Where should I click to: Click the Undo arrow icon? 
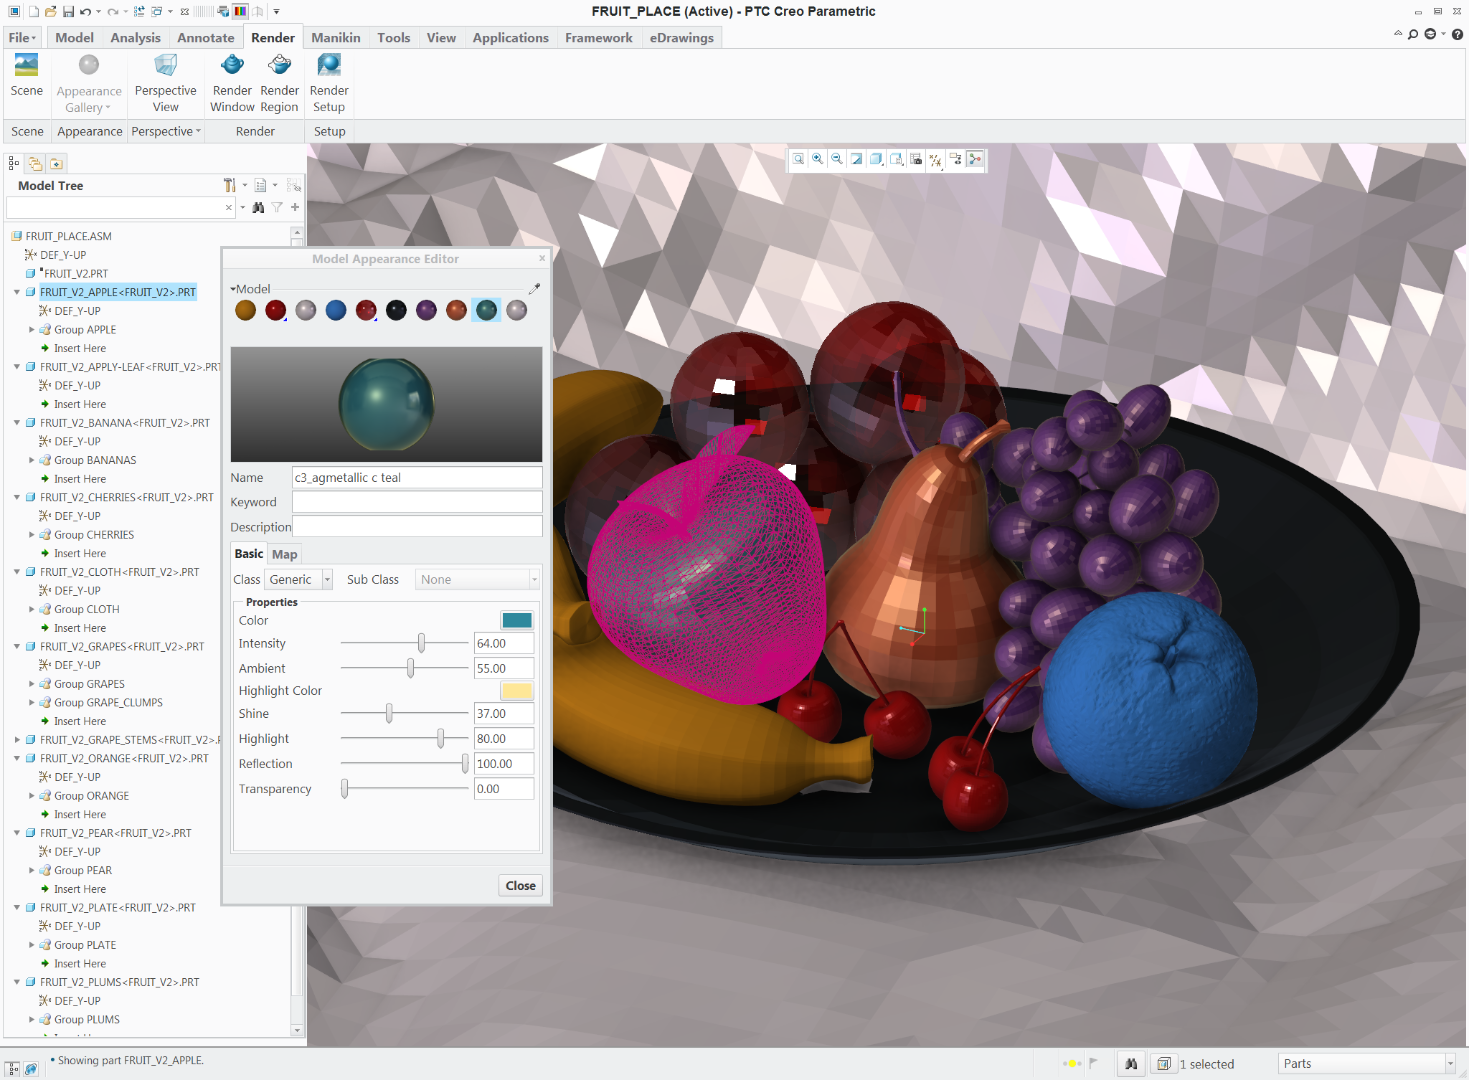click(85, 12)
